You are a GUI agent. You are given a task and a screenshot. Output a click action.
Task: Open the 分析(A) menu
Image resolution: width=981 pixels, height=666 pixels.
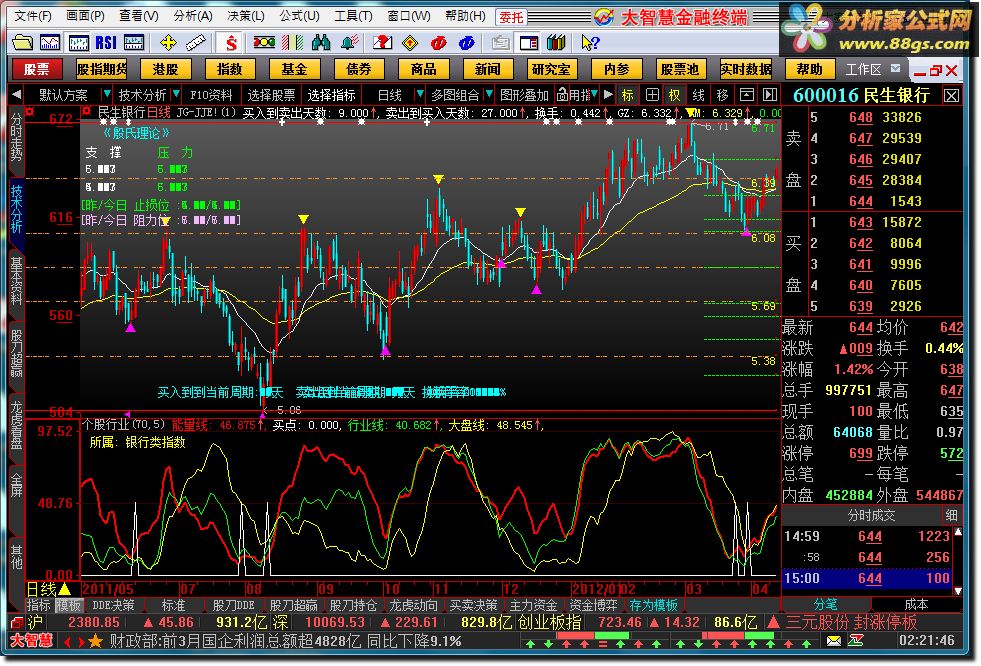193,16
